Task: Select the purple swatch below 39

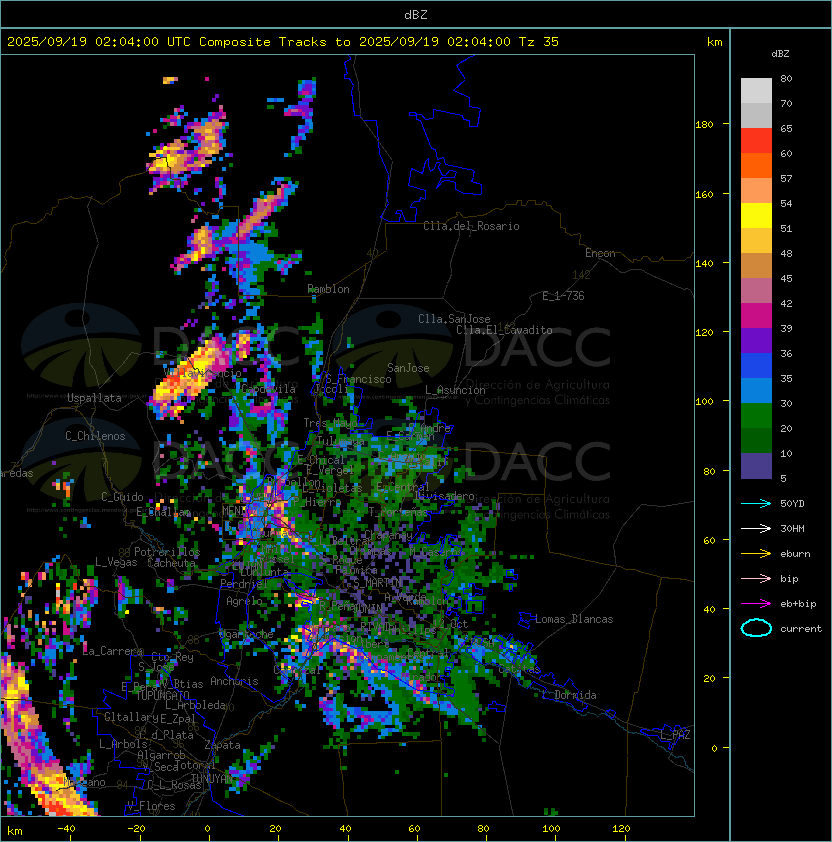Action: coord(756,340)
